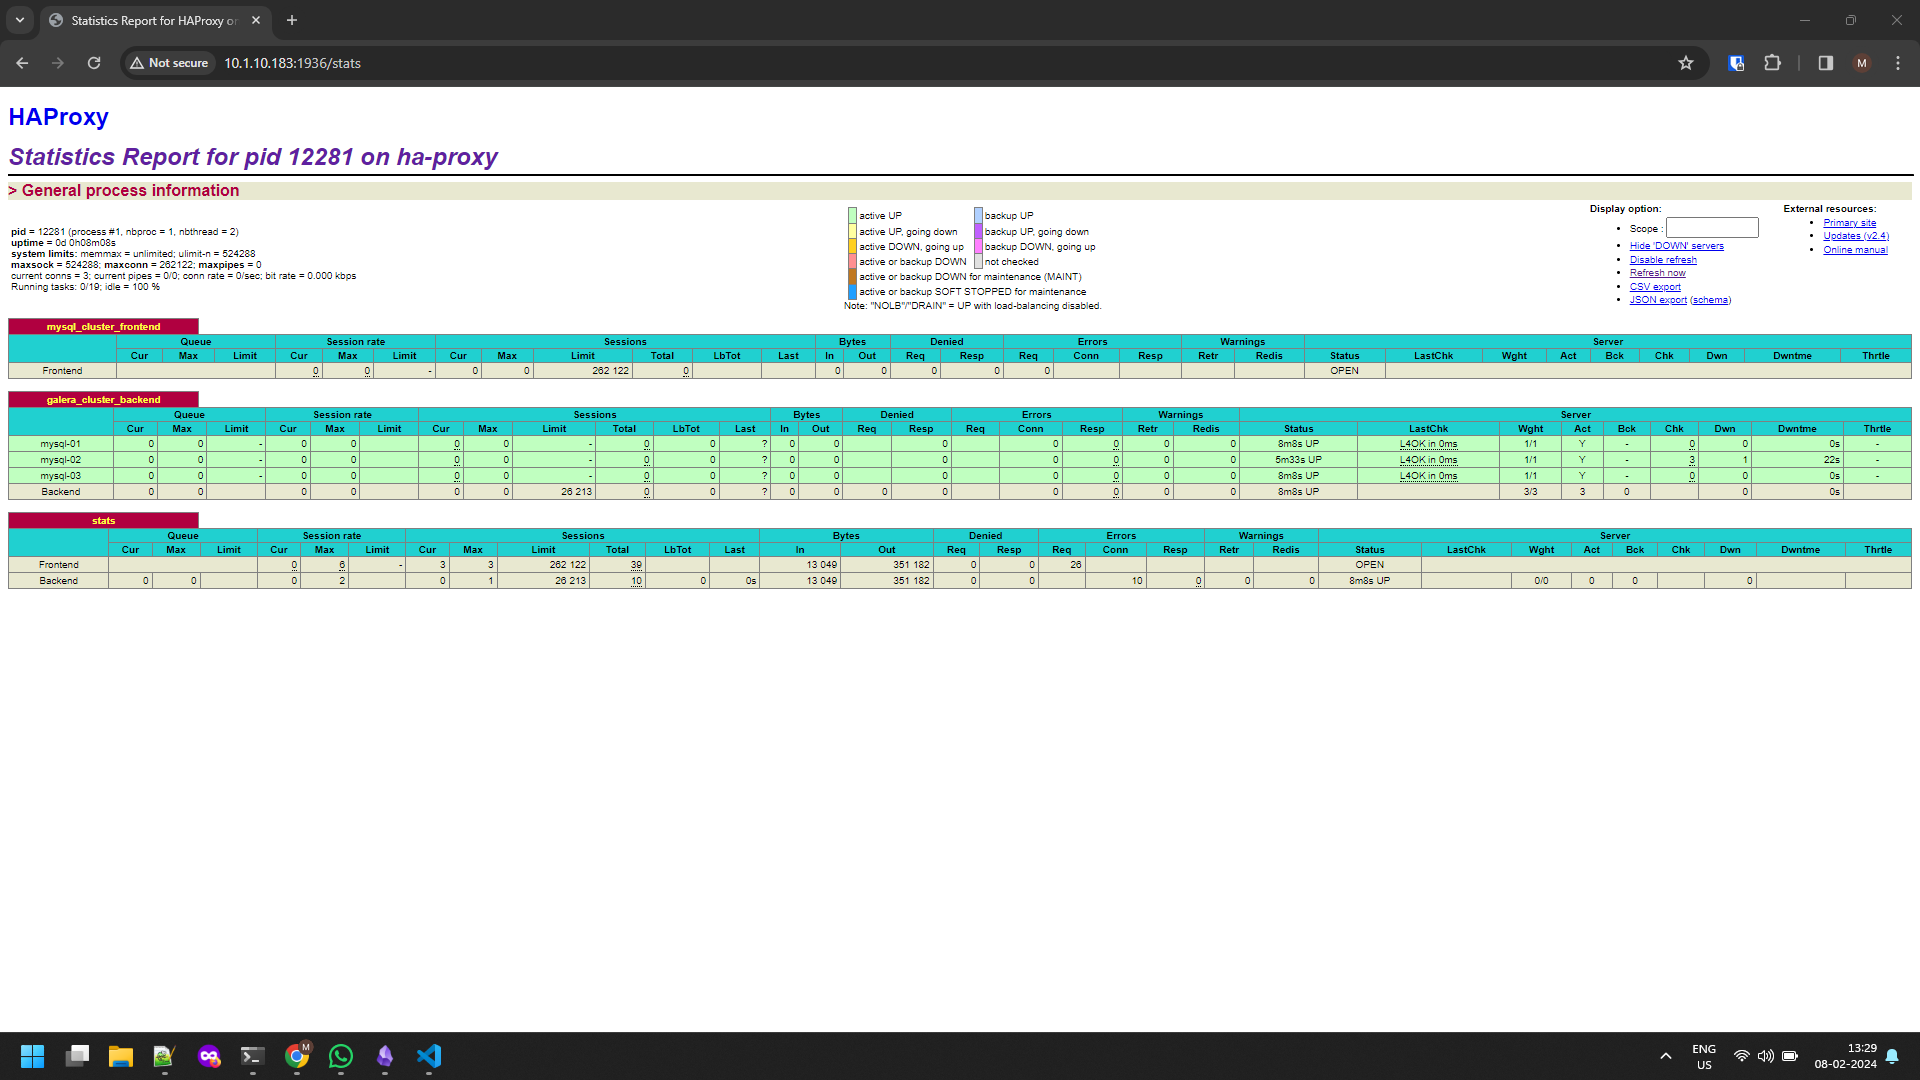Export statistics via CSV export link
The height and width of the screenshot is (1080, 1920).
1655,286
